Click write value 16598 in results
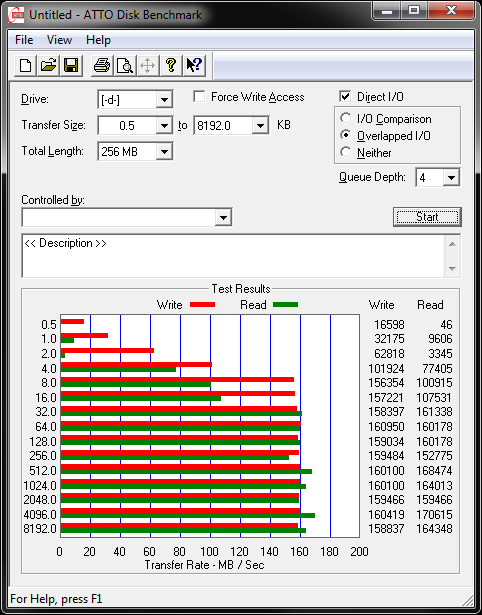Viewport: 482px width, 615px height. coord(387,325)
